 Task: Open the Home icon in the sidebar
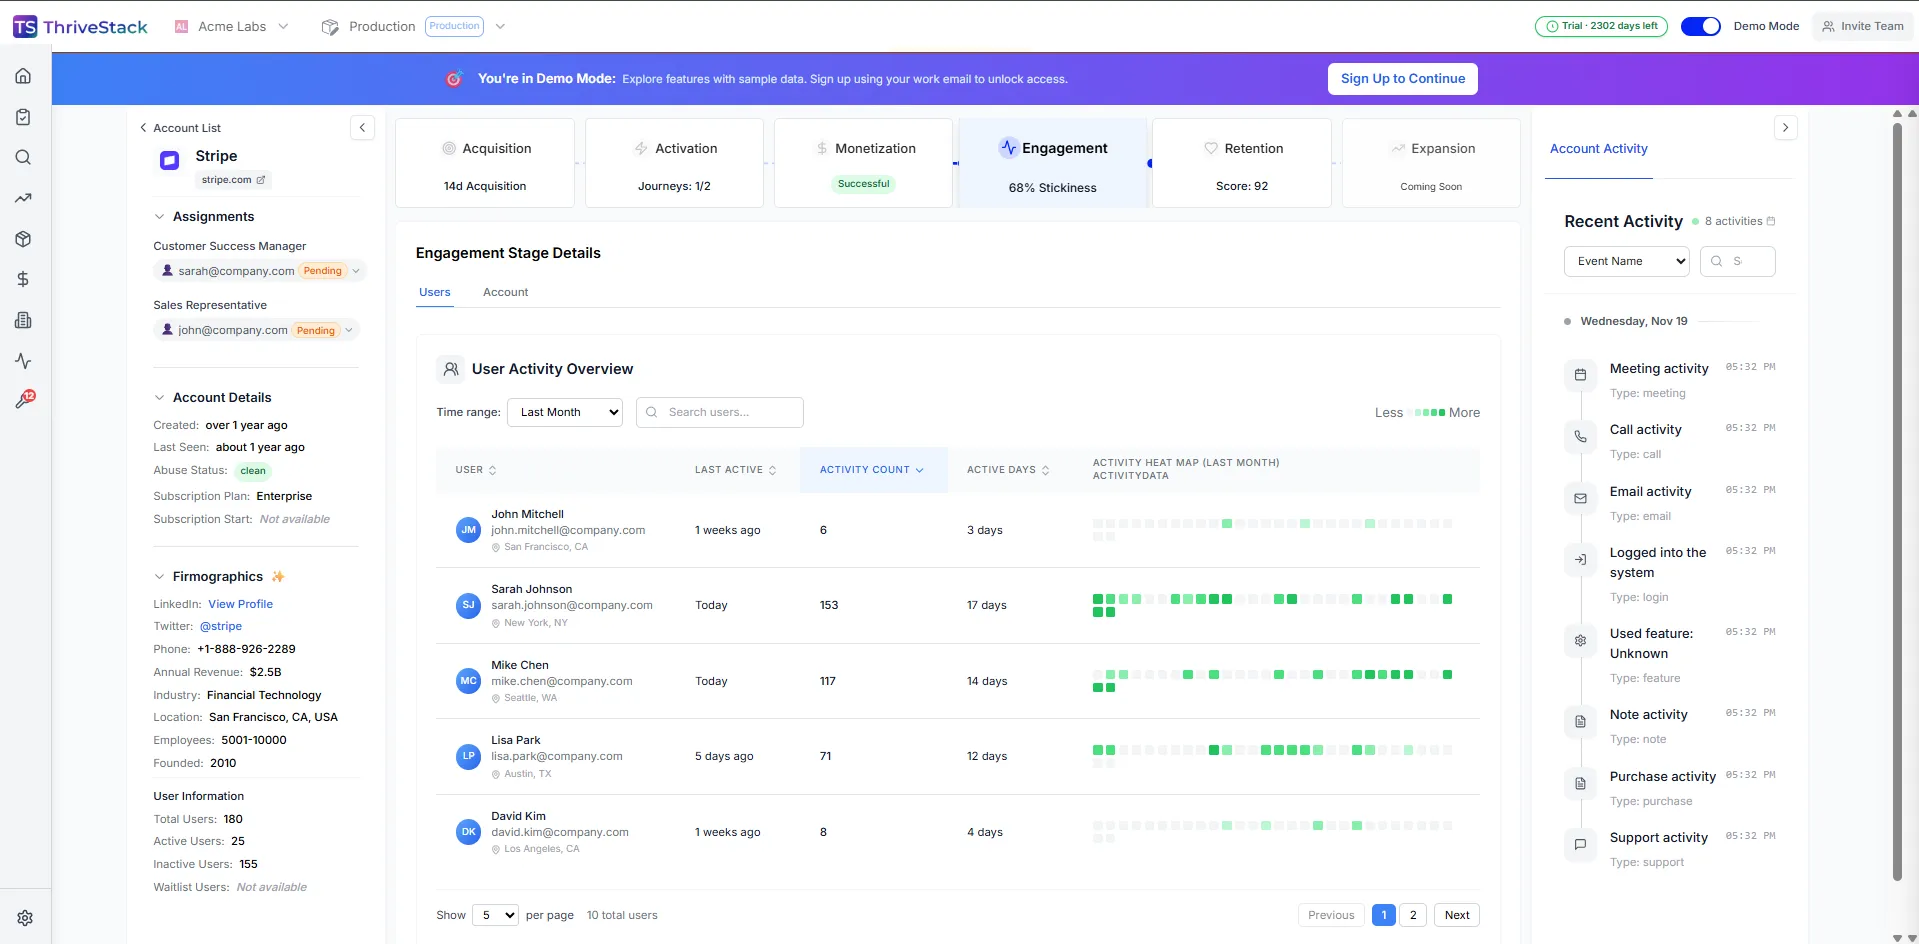[23, 75]
